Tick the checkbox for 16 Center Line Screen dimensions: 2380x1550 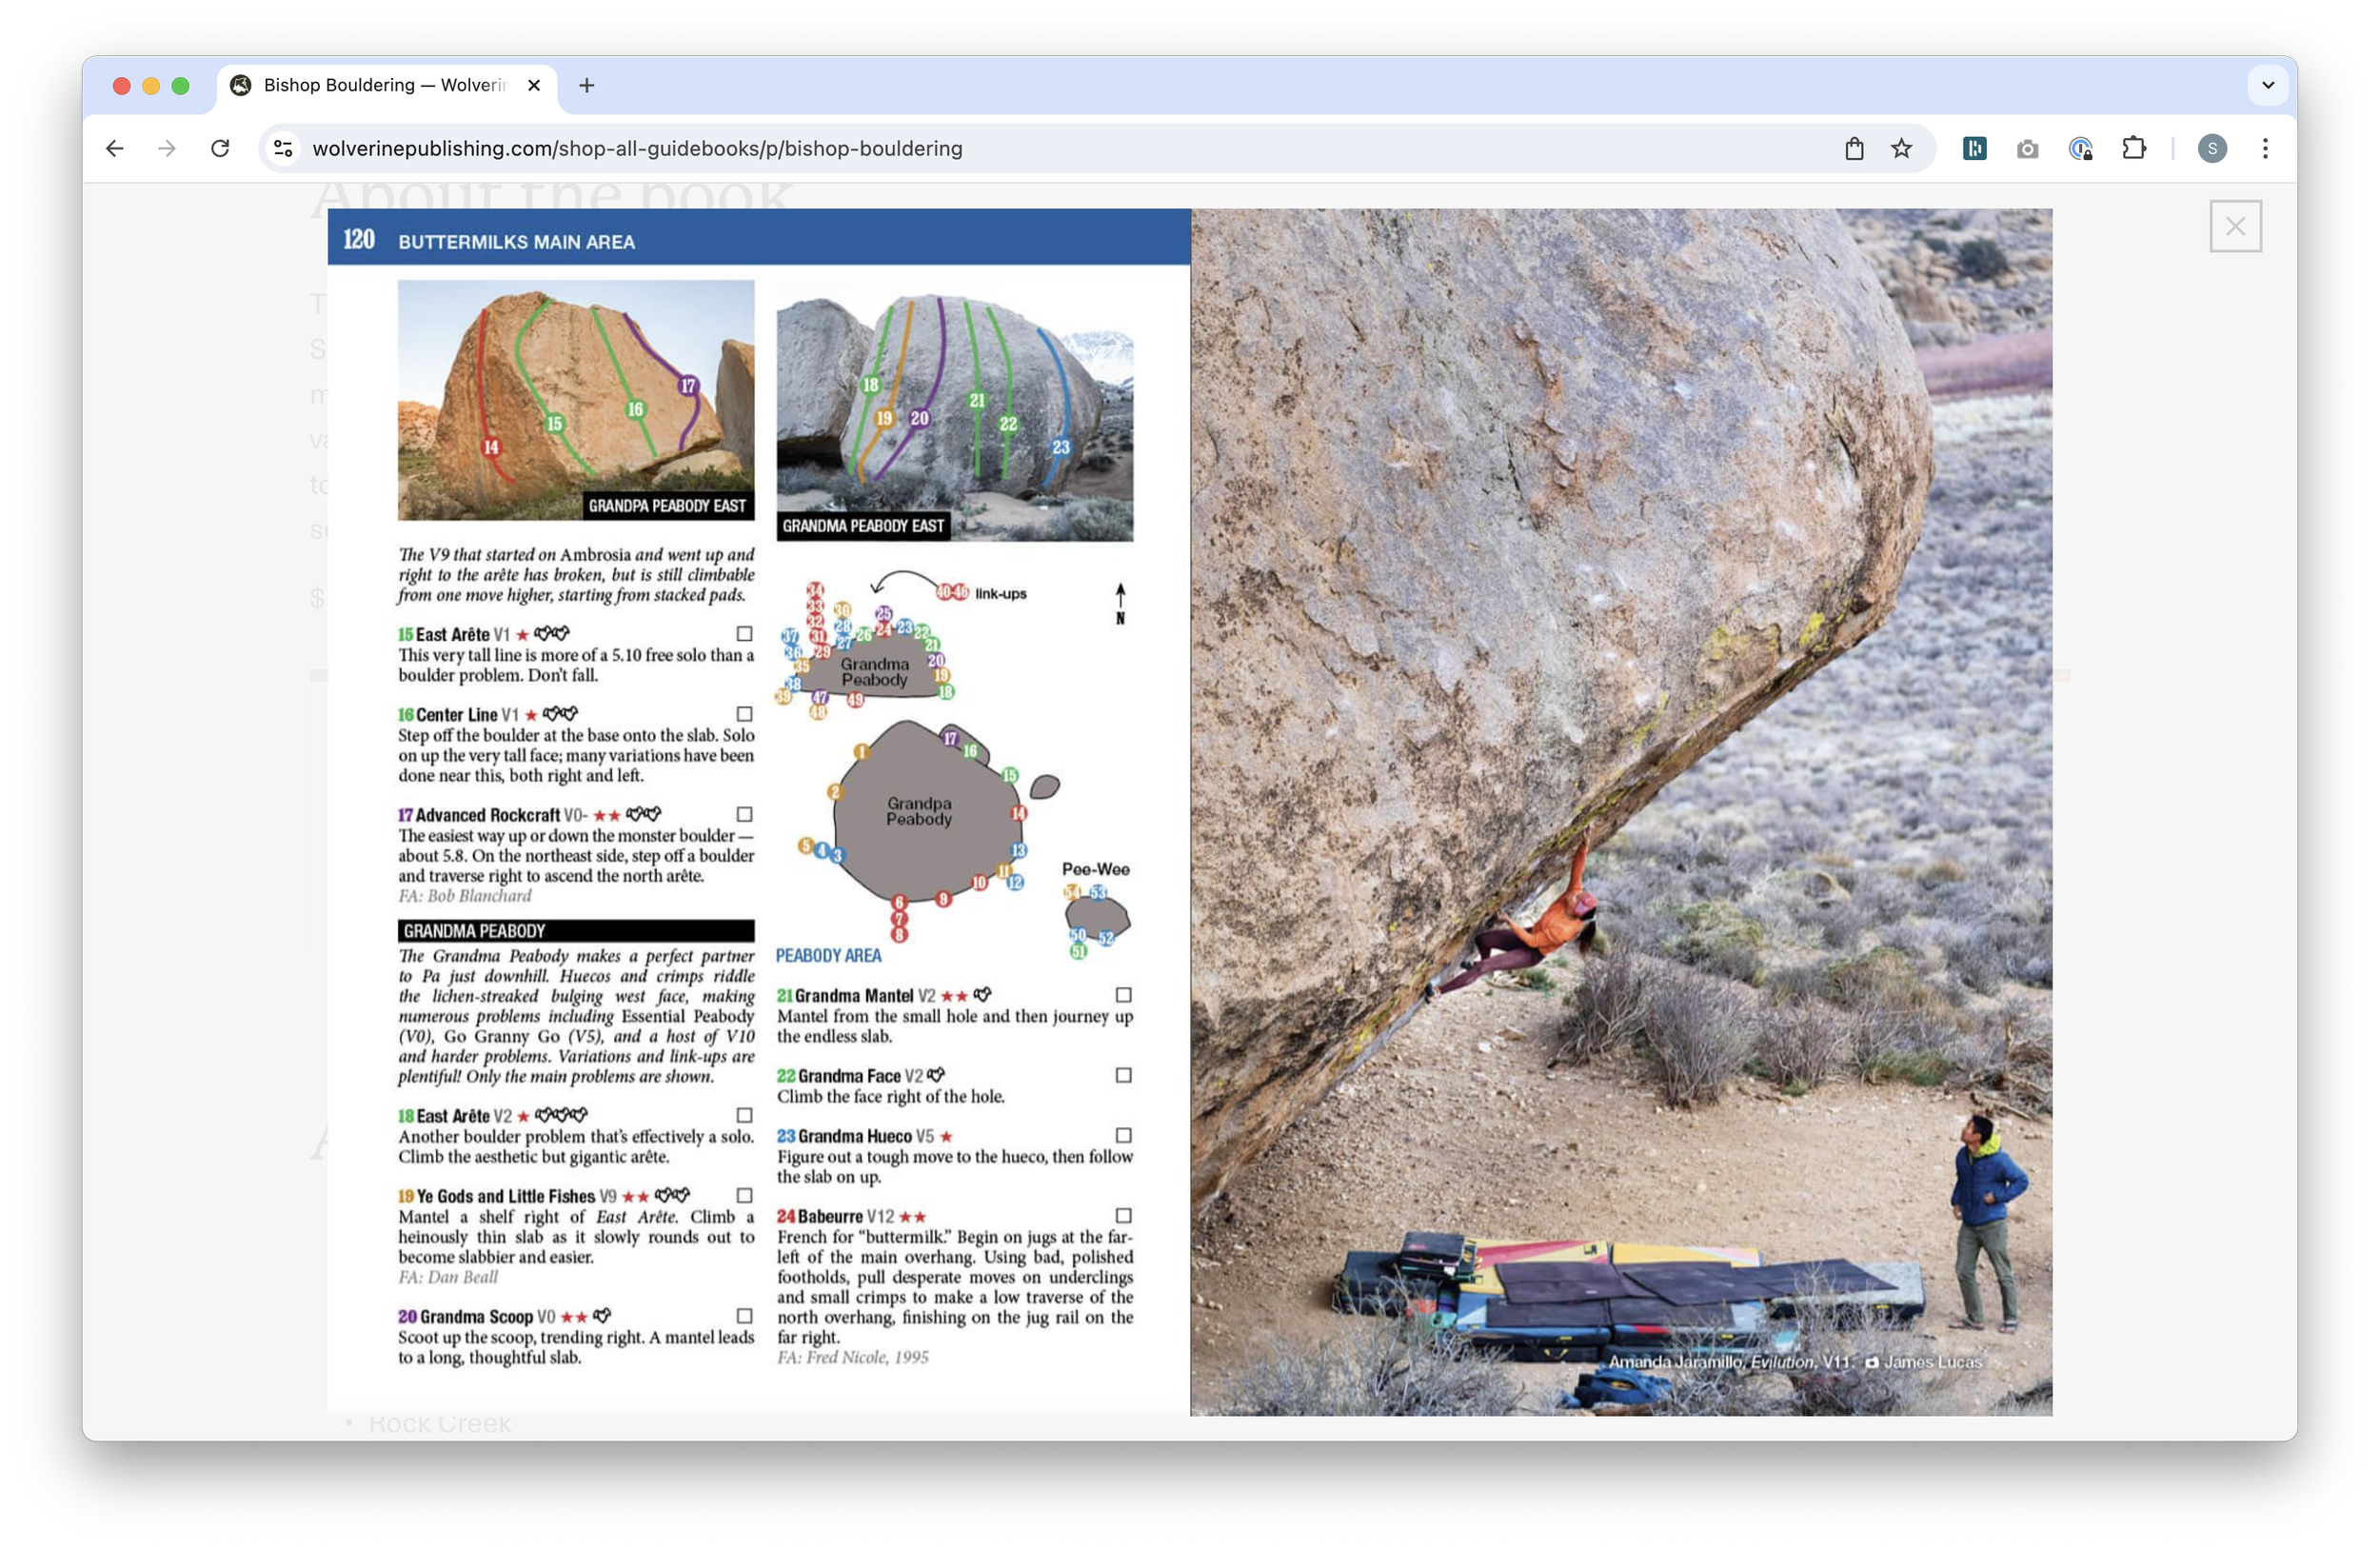(744, 713)
